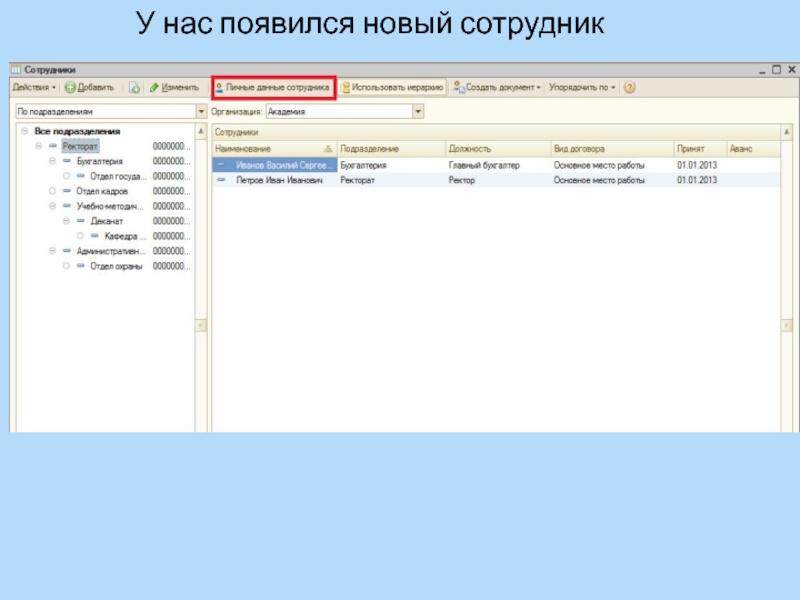Click row icon for Петров Иван Иванович
800x600 pixels.
[x=221, y=180]
